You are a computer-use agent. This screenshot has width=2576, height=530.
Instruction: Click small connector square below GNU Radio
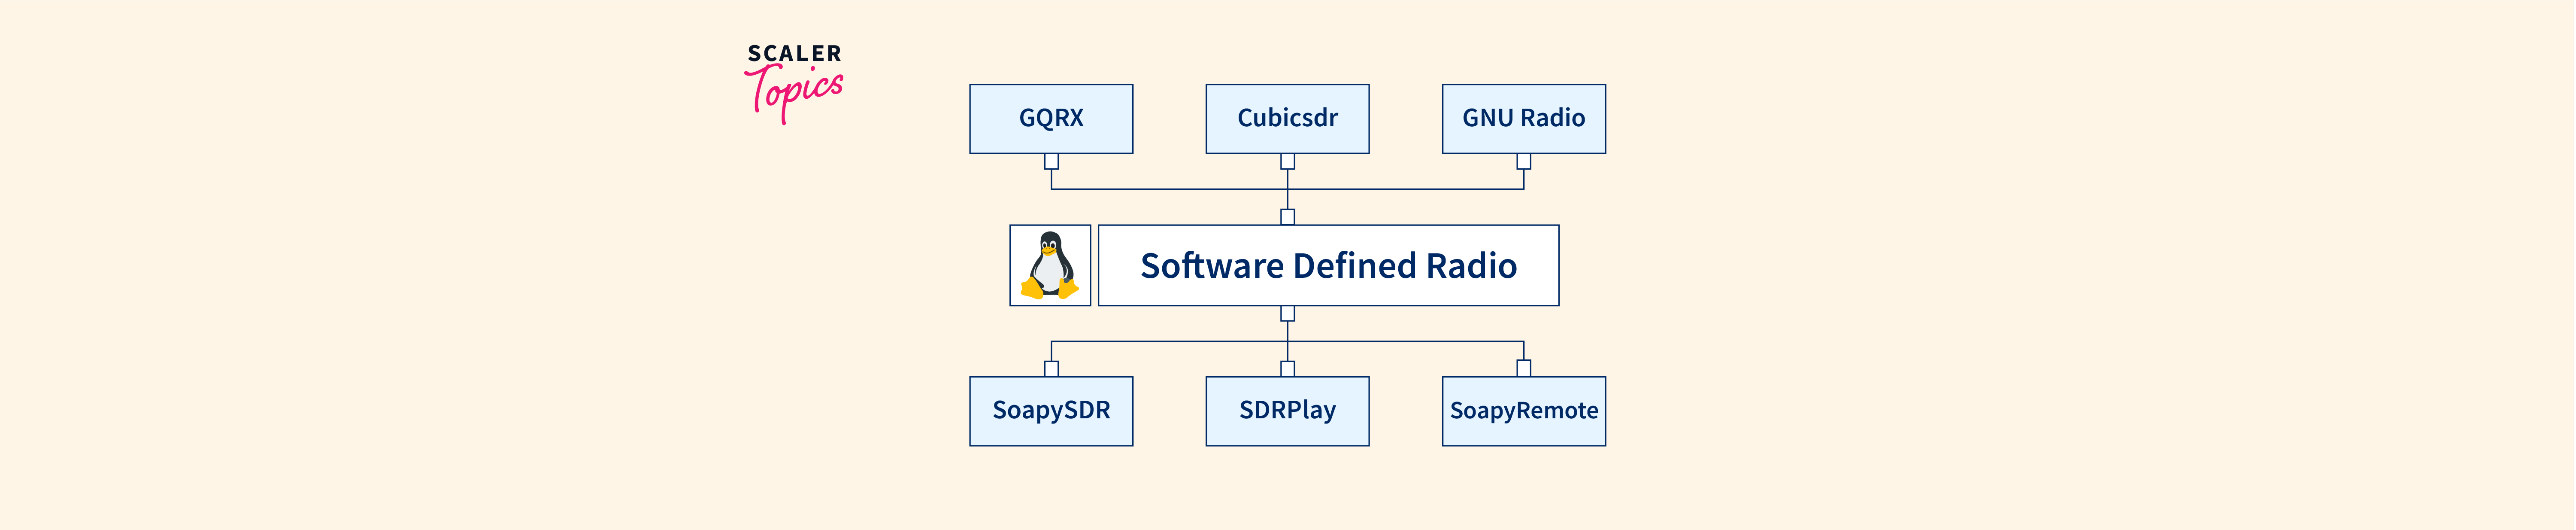pyautogui.click(x=1523, y=161)
